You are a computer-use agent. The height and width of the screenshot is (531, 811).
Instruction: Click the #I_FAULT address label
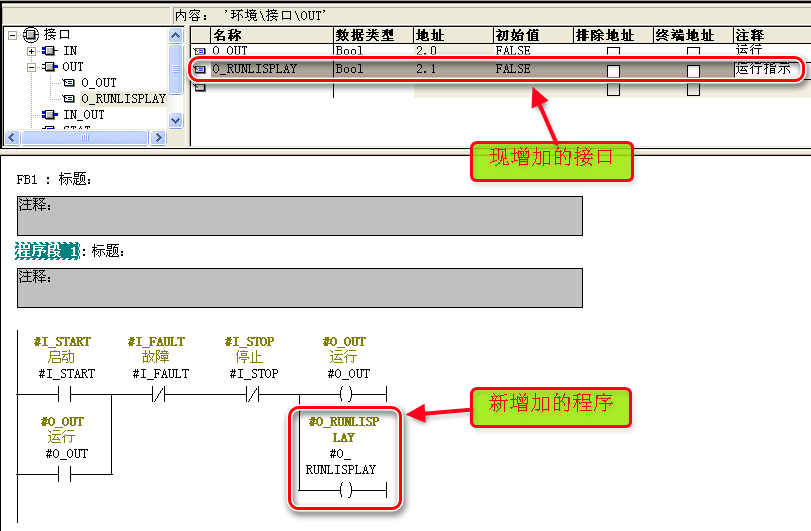point(161,374)
